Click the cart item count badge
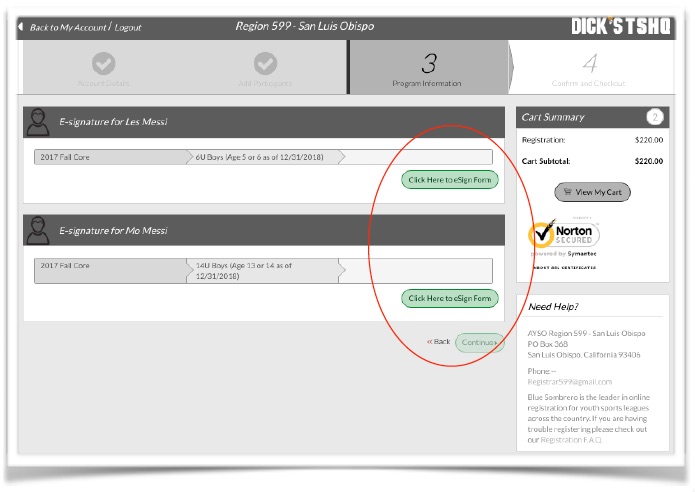The width and height of the screenshot is (695, 492). click(x=655, y=117)
